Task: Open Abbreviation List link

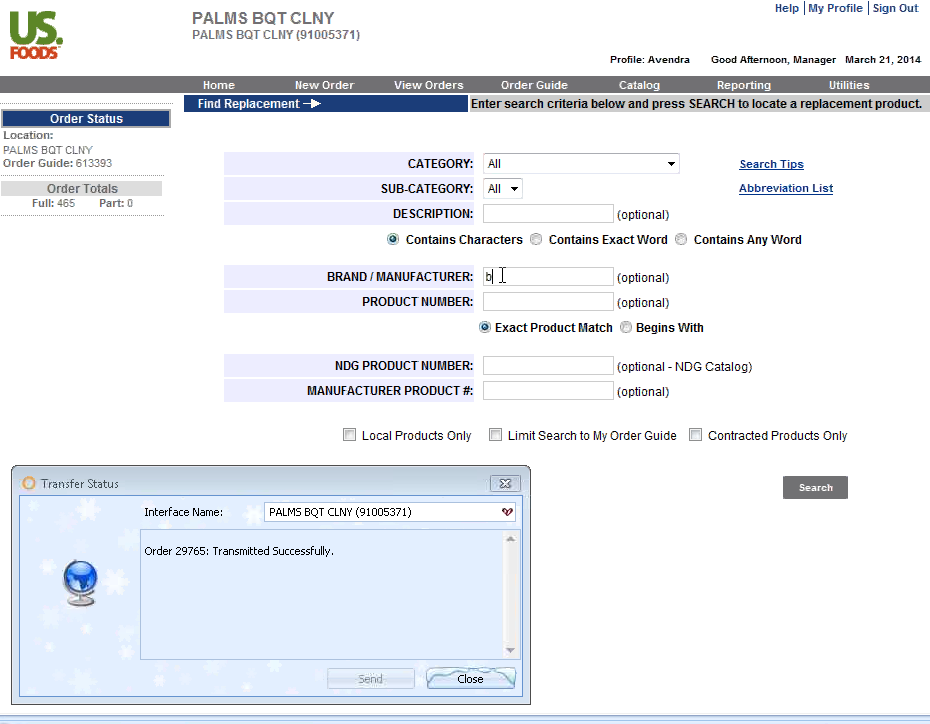Action: point(786,188)
